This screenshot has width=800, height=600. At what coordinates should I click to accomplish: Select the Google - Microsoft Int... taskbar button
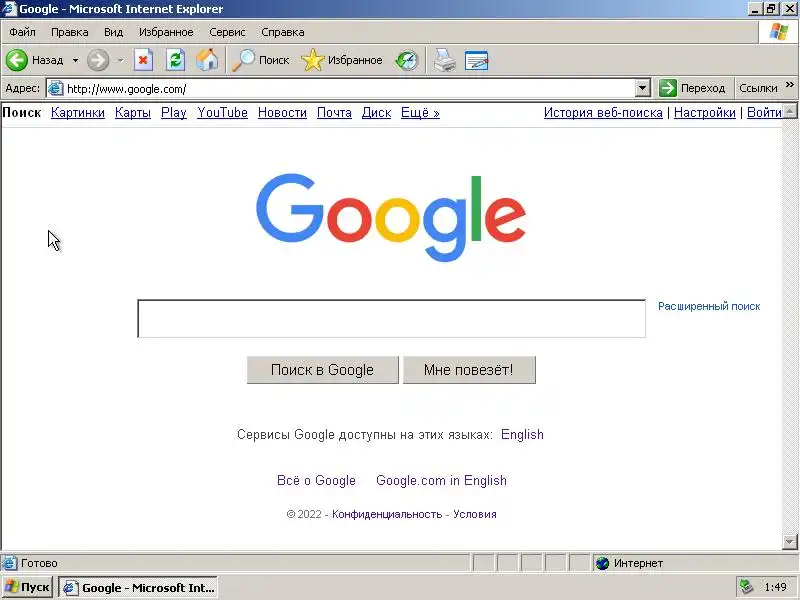[138, 587]
